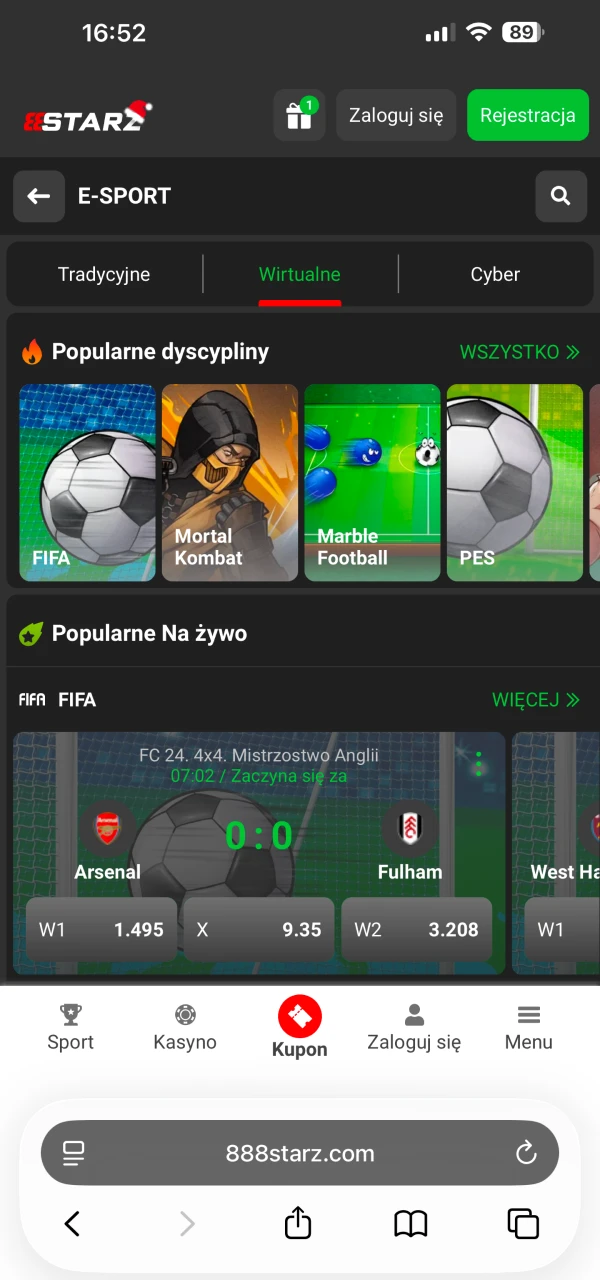Open the Safari tabs overview icon
The width and height of the screenshot is (600, 1280).
522,1223
